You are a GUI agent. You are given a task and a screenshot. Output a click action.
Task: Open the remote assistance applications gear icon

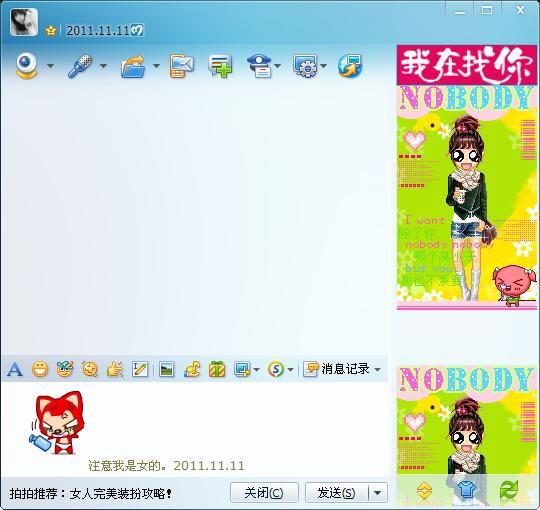pos(305,66)
